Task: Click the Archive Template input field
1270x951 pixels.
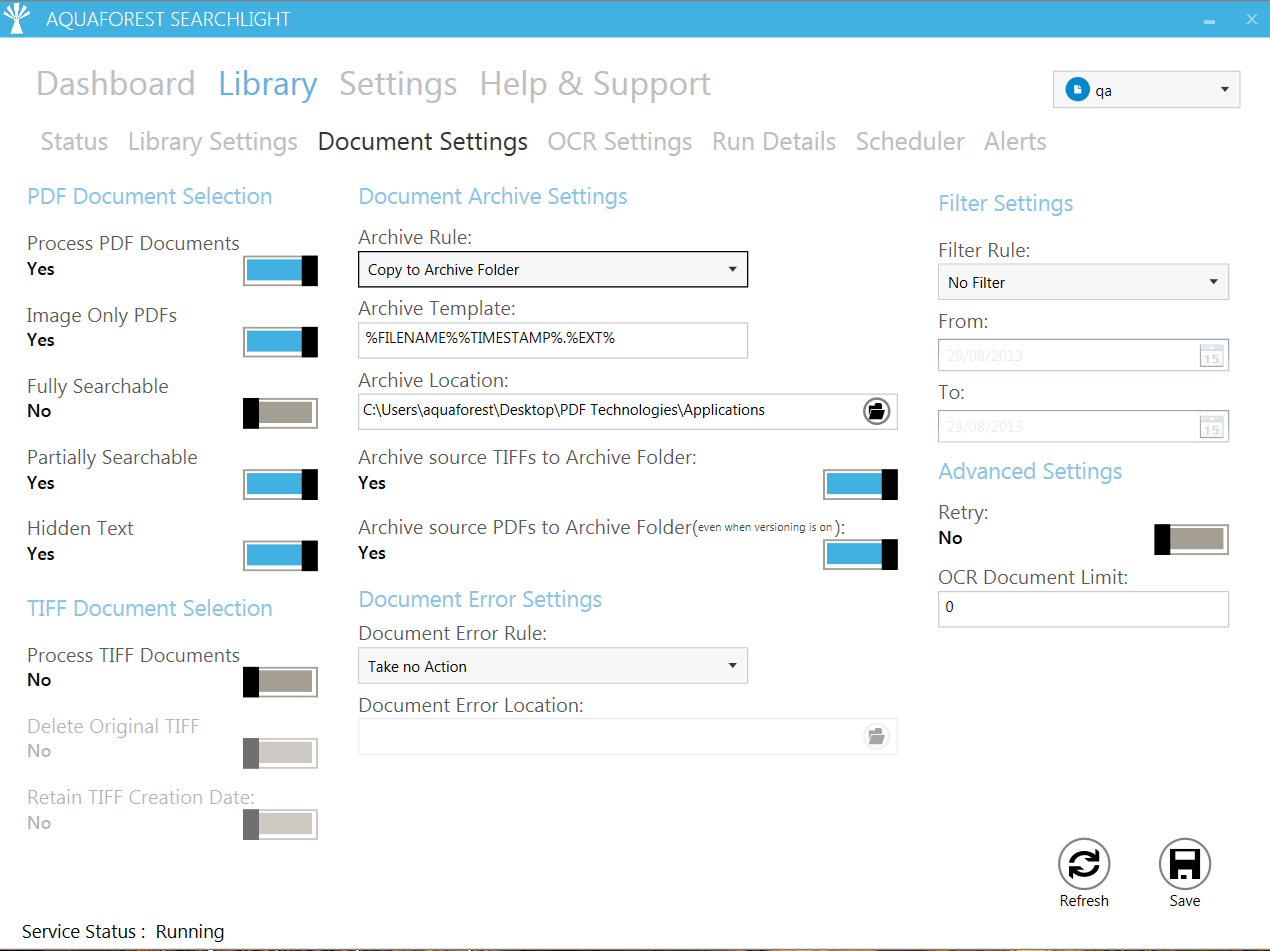Action: pyautogui.click(x=553, y=340)
